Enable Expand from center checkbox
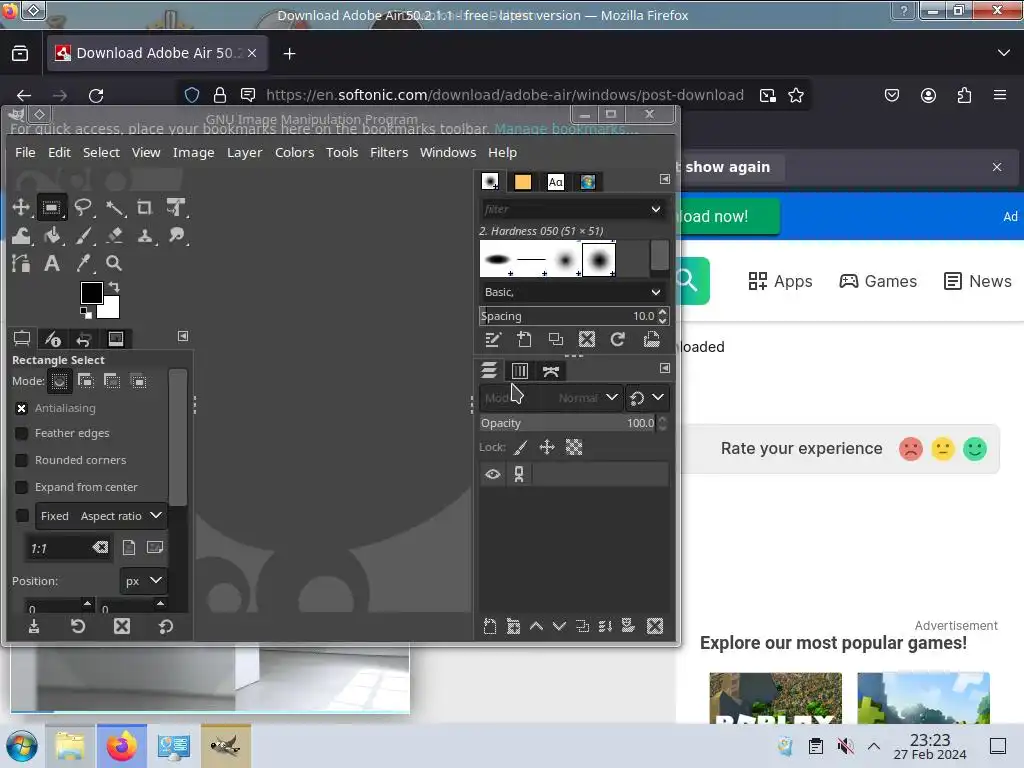The image size is (1024, 768). click(22, 487)
